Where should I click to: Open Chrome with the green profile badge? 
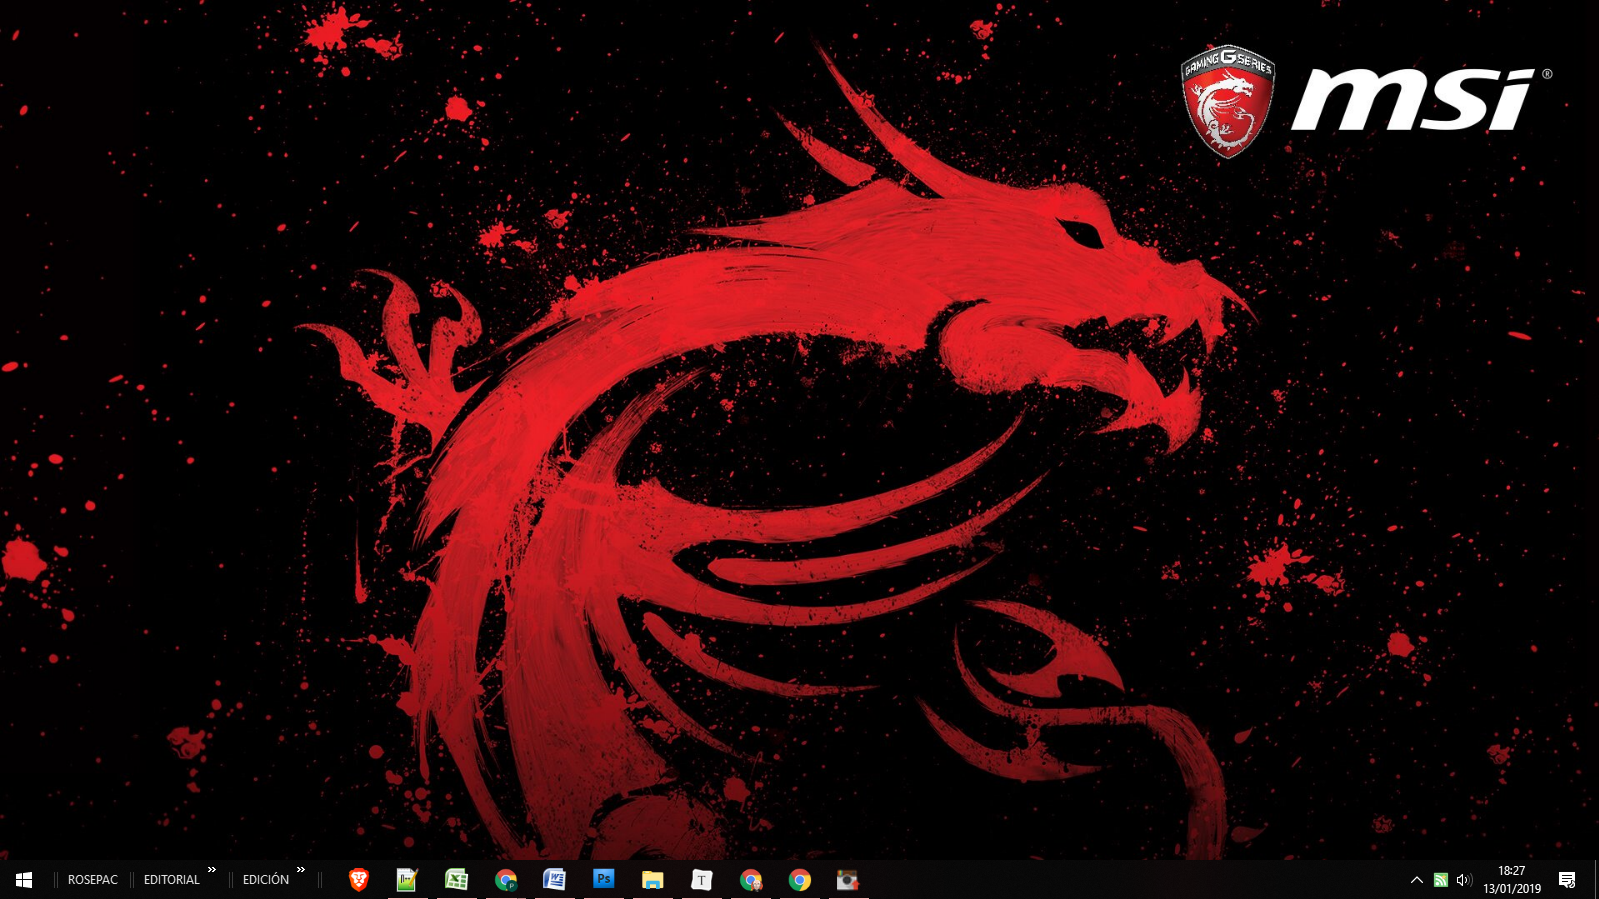point(505,879)
